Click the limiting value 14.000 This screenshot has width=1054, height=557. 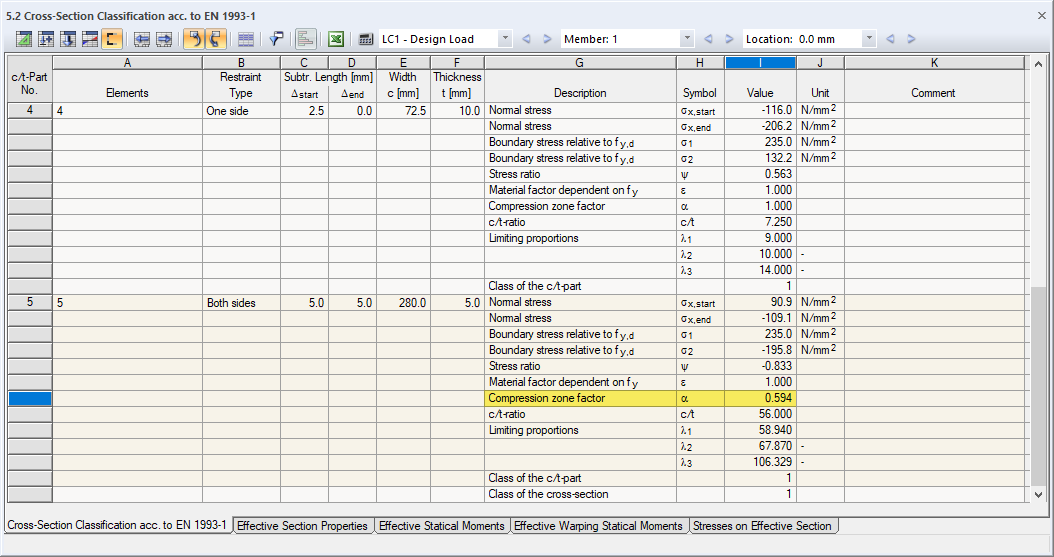pyautogui.click(x=760, y=270)
